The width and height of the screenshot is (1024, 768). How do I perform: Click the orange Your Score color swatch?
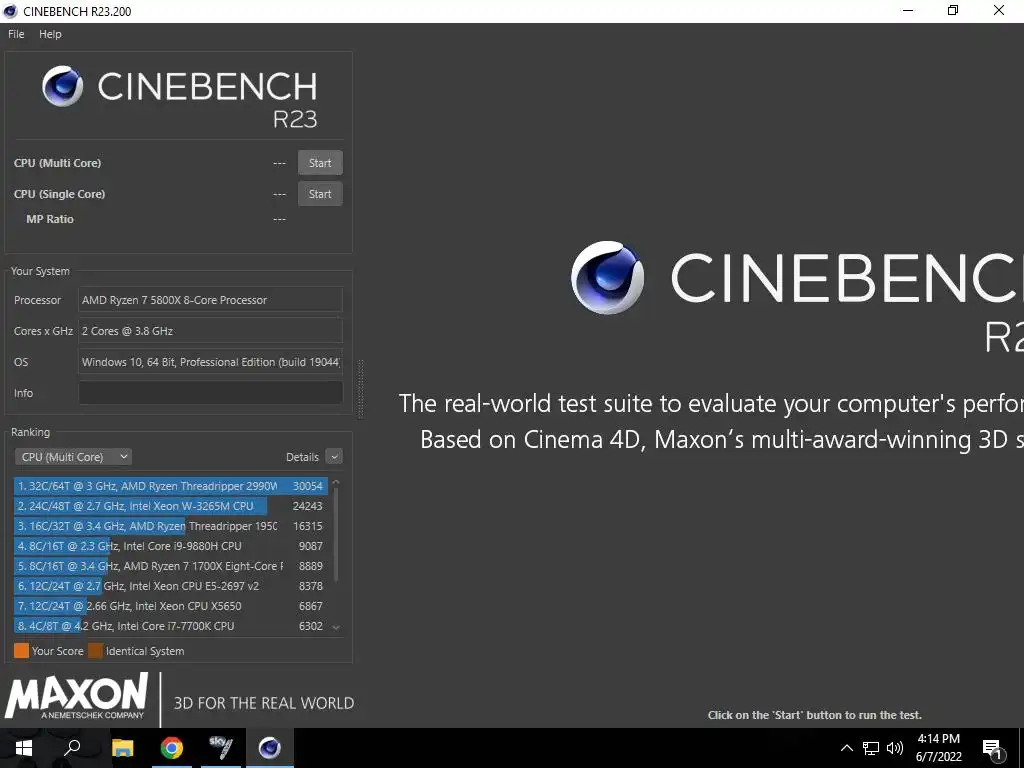(x=22, y=650)
